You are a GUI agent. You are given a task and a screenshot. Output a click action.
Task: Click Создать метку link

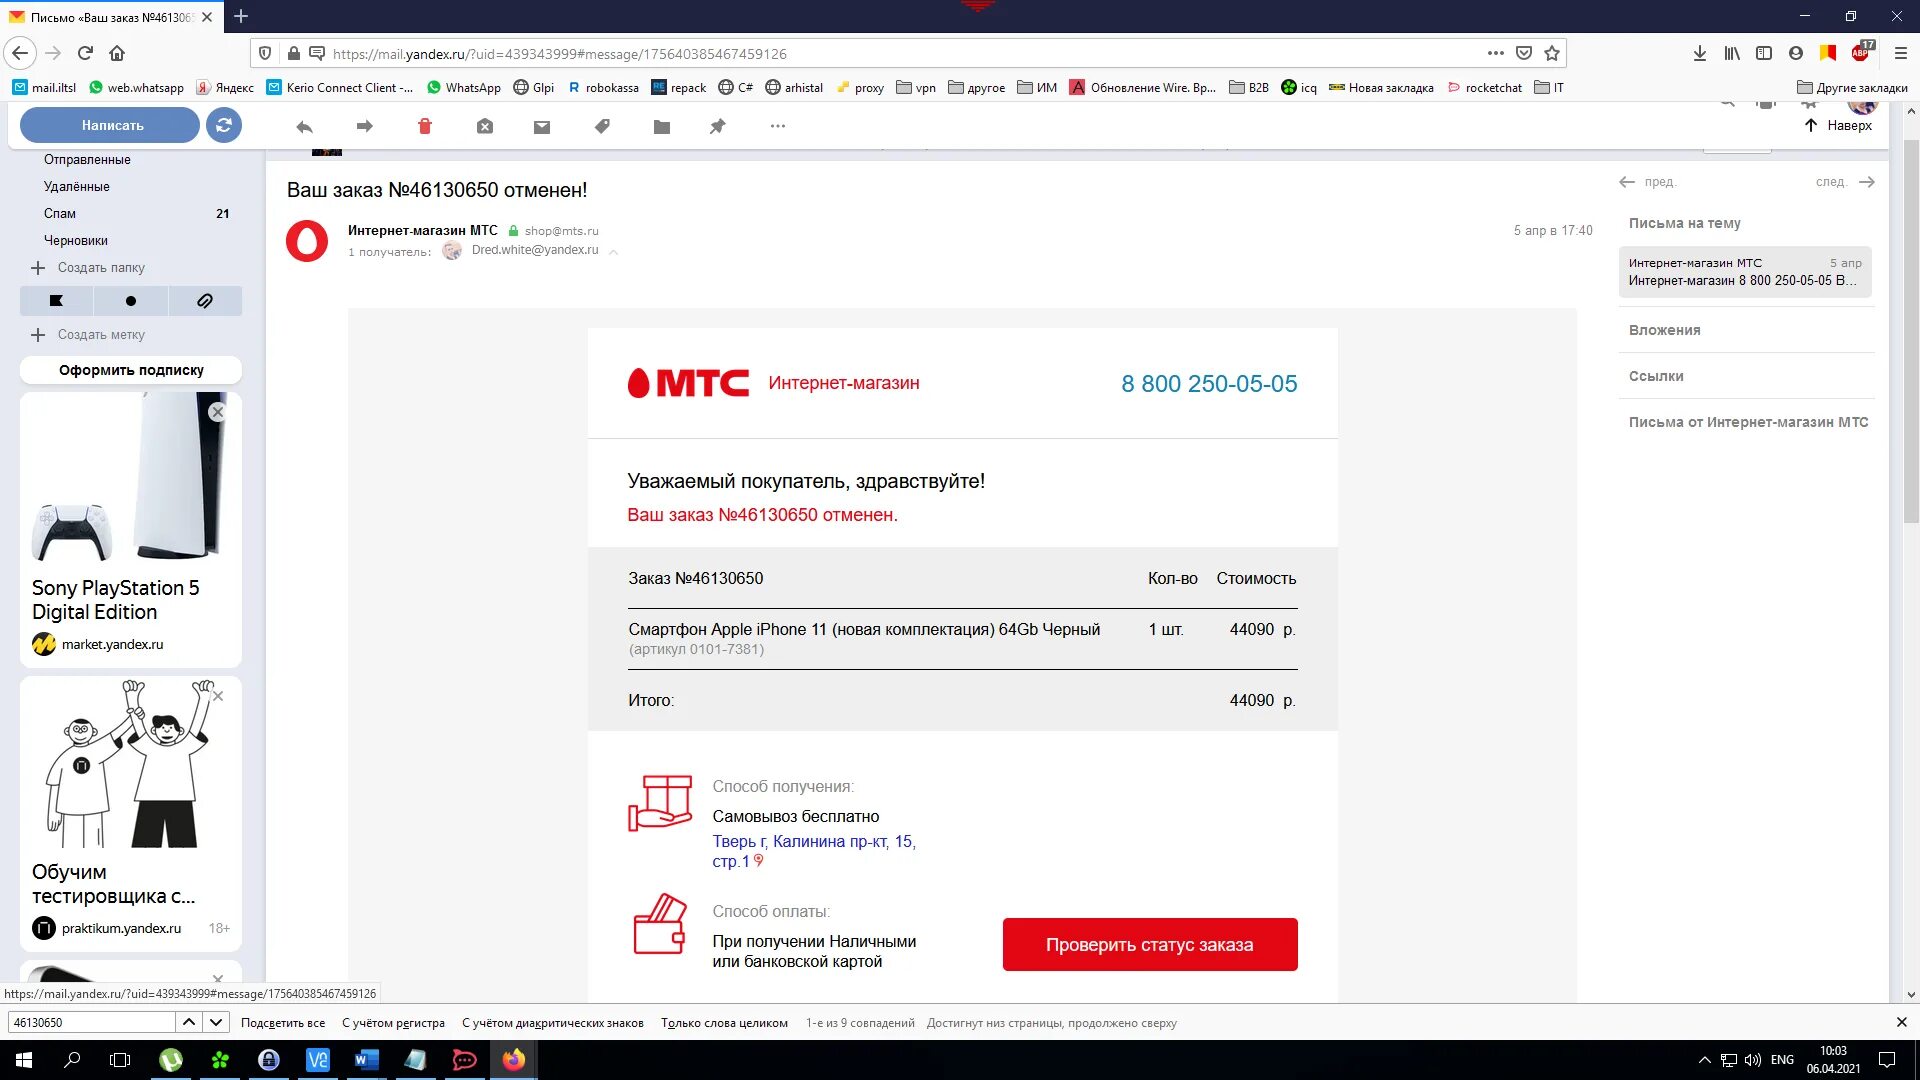(x=100, y=334)
